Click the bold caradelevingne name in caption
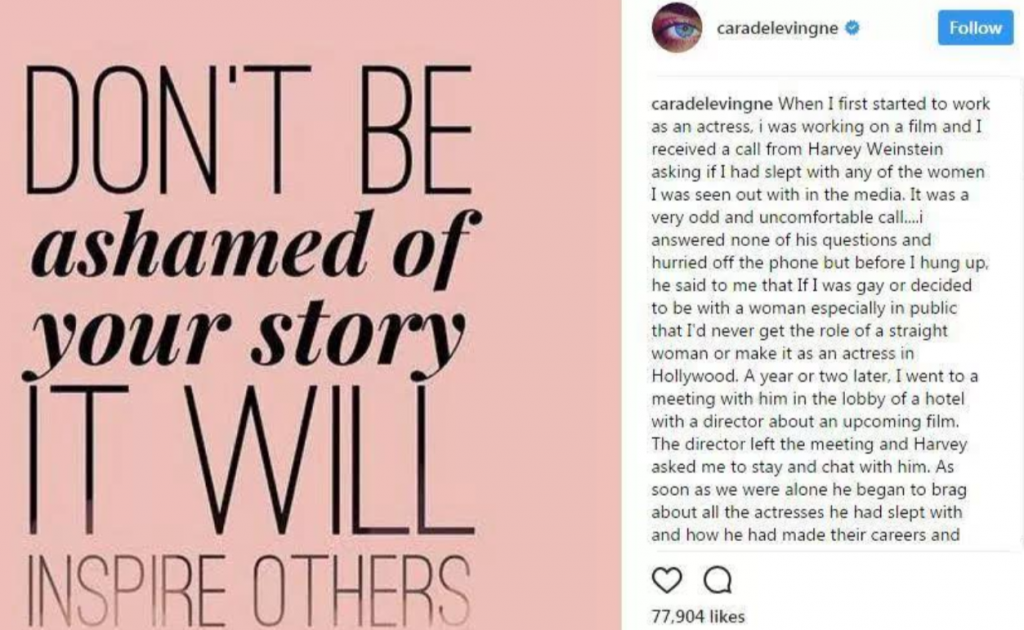 coord(712,104)
